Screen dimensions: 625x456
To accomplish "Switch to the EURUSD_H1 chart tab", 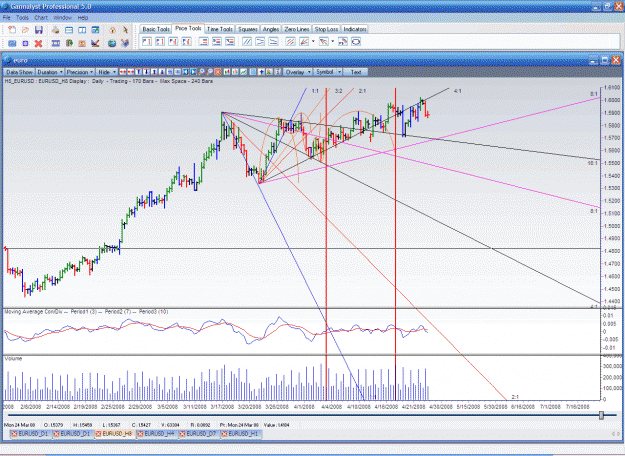I will pyautogui.click(x=240, y=434).
